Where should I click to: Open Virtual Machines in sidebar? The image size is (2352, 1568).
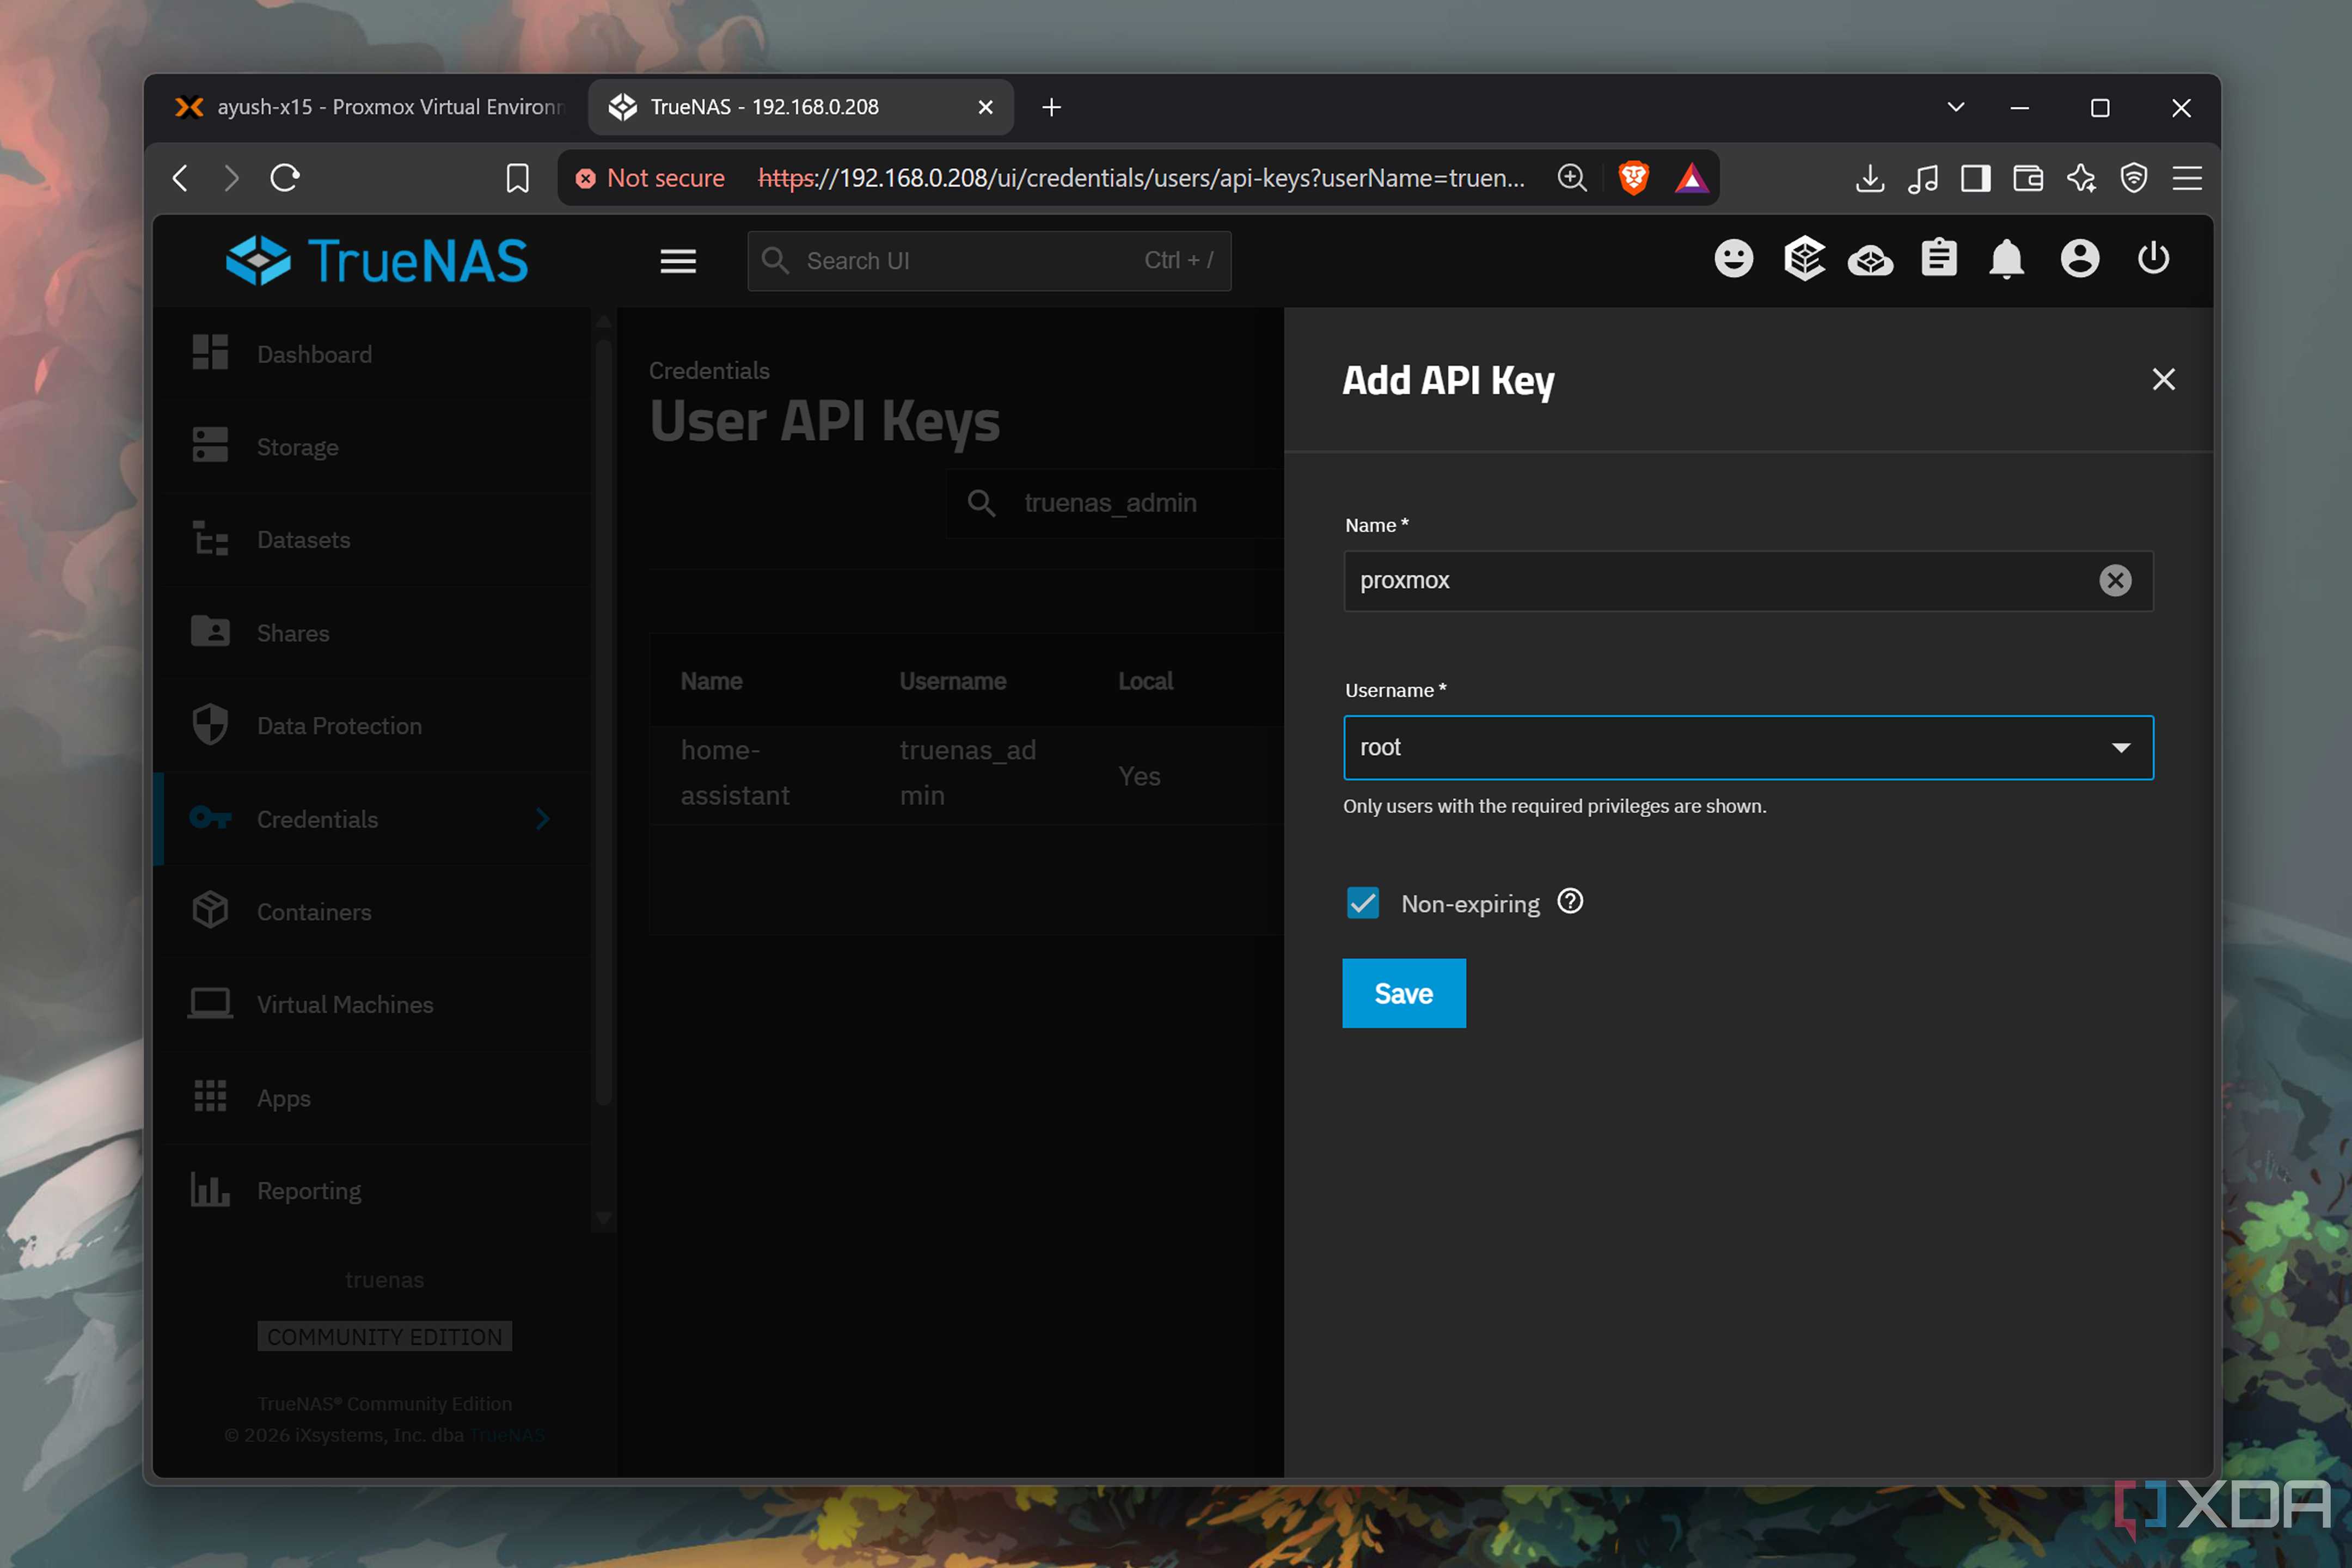372,1004
